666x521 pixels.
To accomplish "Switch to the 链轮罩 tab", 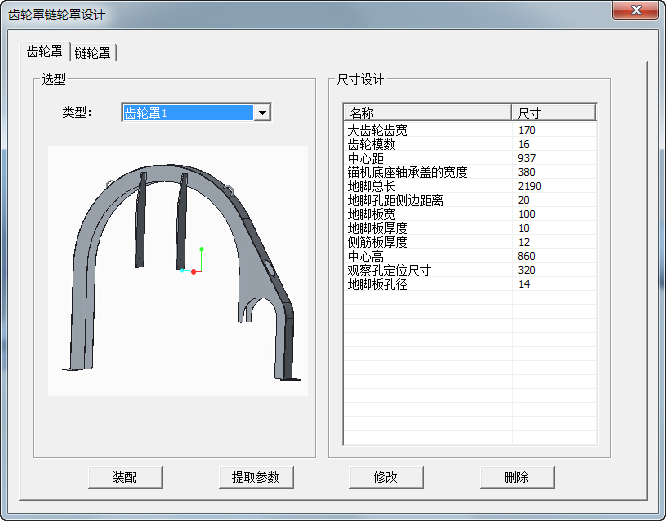I will tap(93, 53).
